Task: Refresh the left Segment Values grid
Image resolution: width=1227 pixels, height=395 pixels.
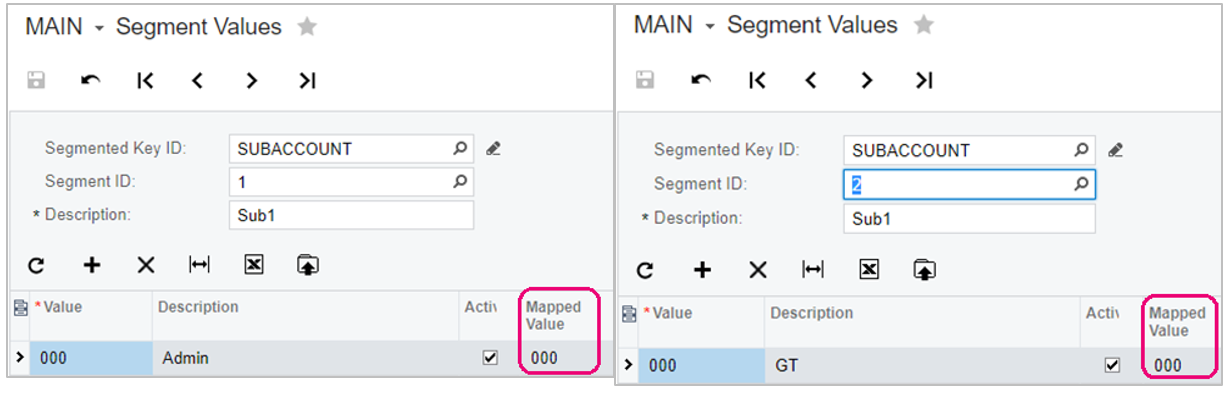Action: pos(36,265)
